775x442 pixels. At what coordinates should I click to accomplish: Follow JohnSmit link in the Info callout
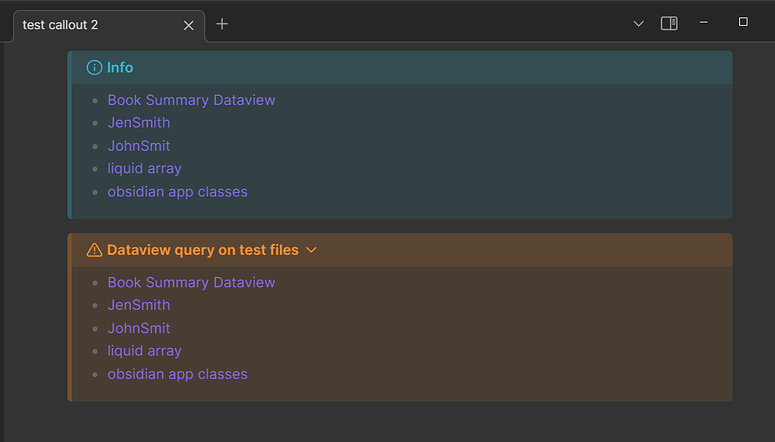pyautogui.click(x=139, y=146)
